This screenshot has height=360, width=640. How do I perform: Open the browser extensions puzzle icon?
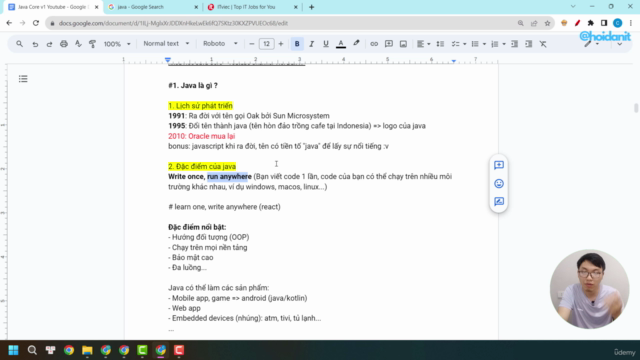[591, 23]
